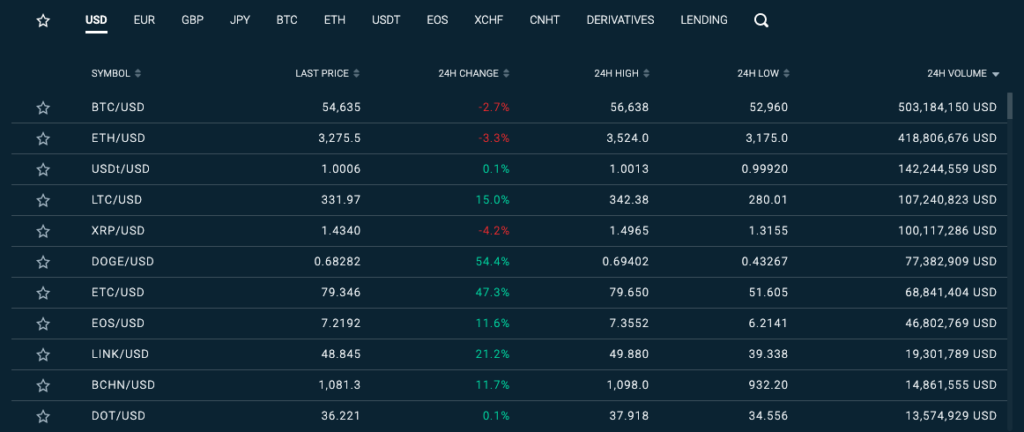Click XRP 24H low 1.3155

(x=768, y=230)
